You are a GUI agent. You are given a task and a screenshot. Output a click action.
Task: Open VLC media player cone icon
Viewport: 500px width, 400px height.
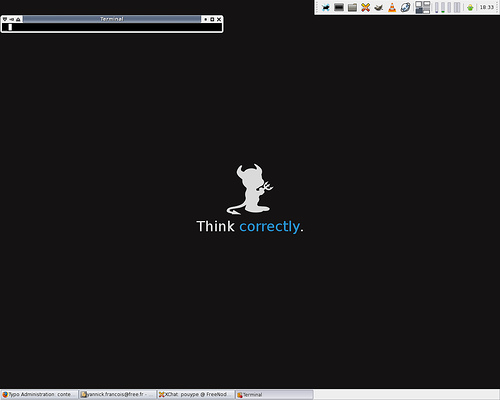point(392,7)
